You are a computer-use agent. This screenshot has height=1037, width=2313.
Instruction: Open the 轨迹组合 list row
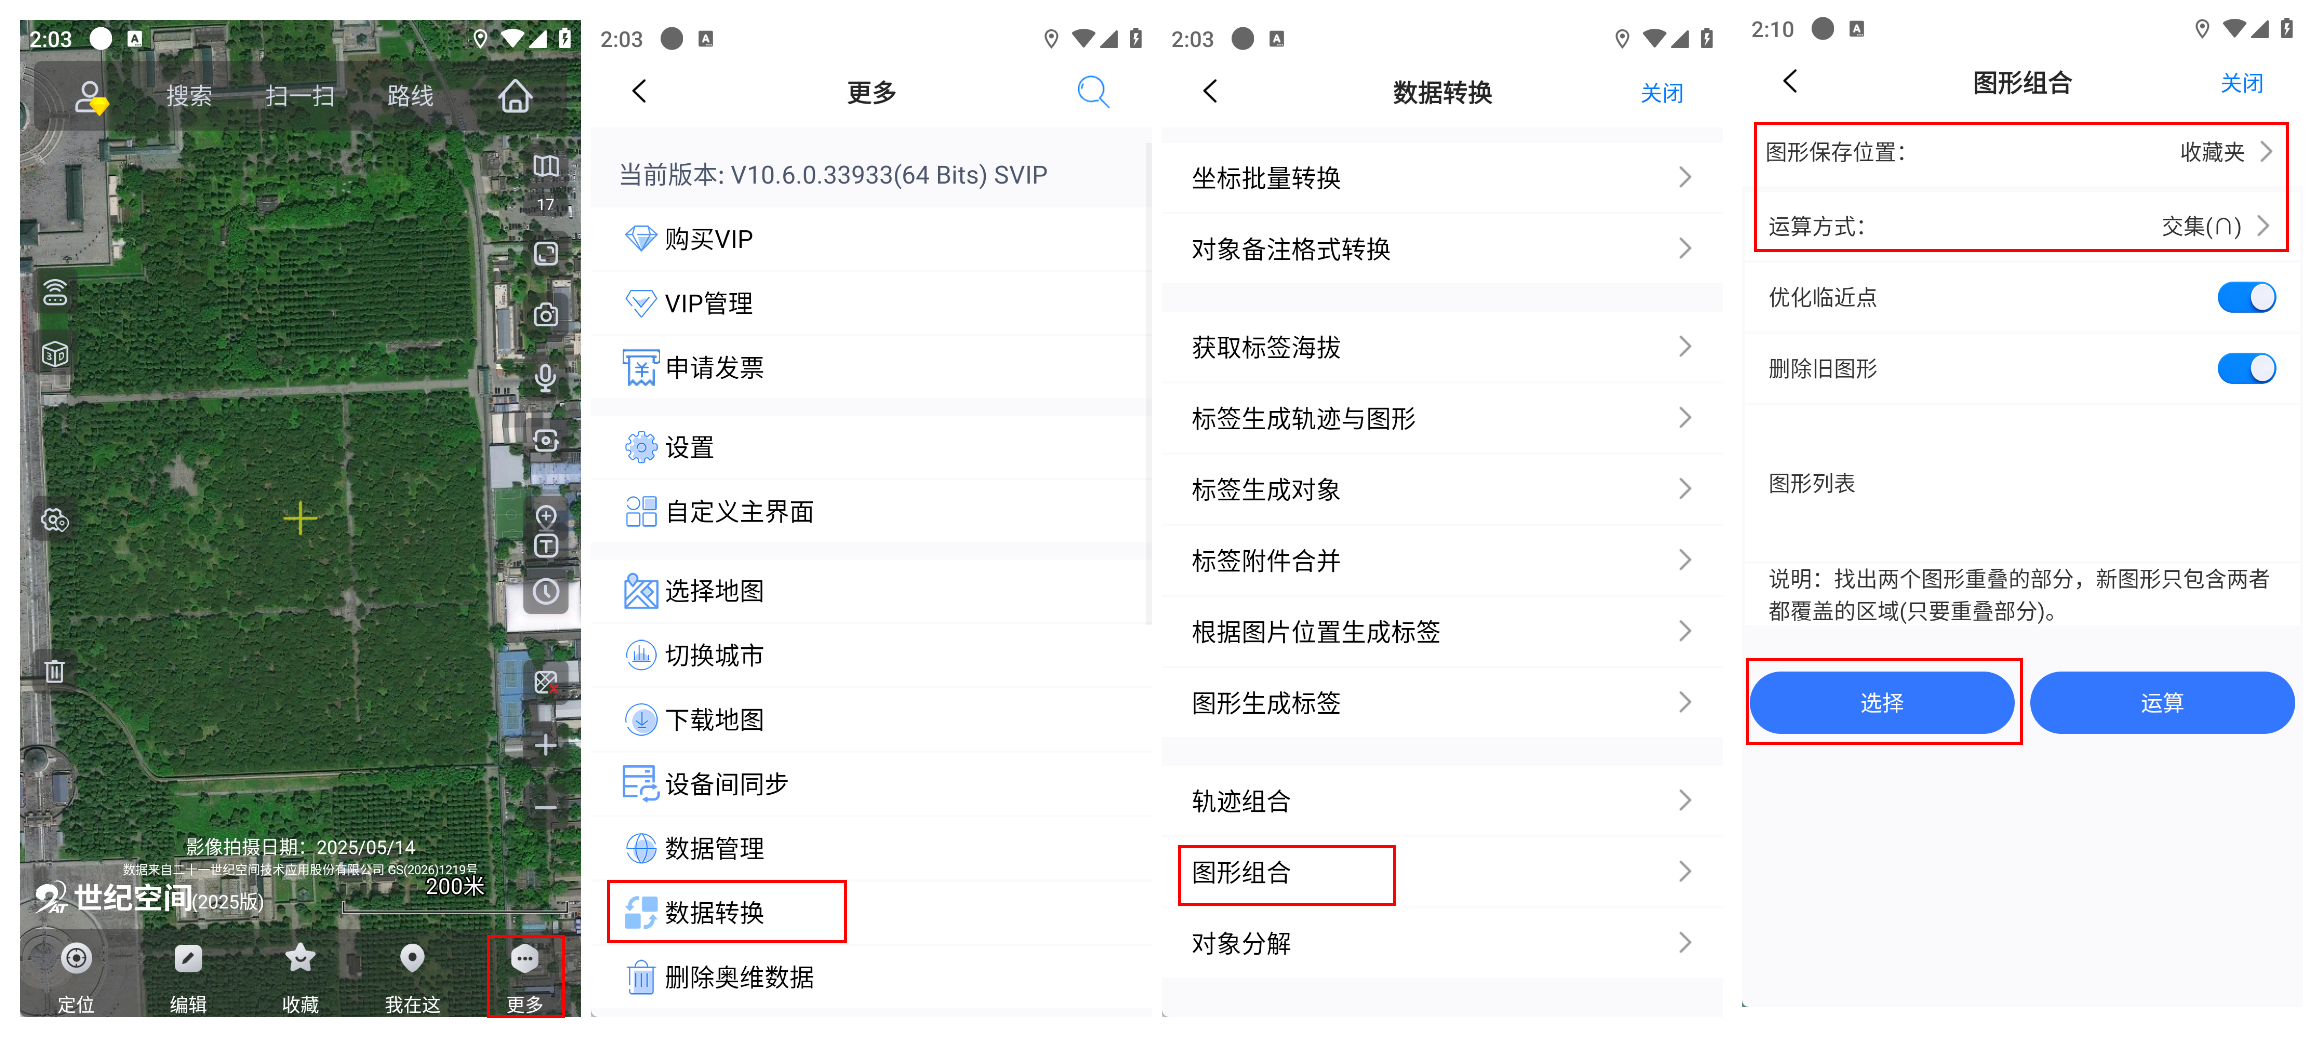point(1442,801)
